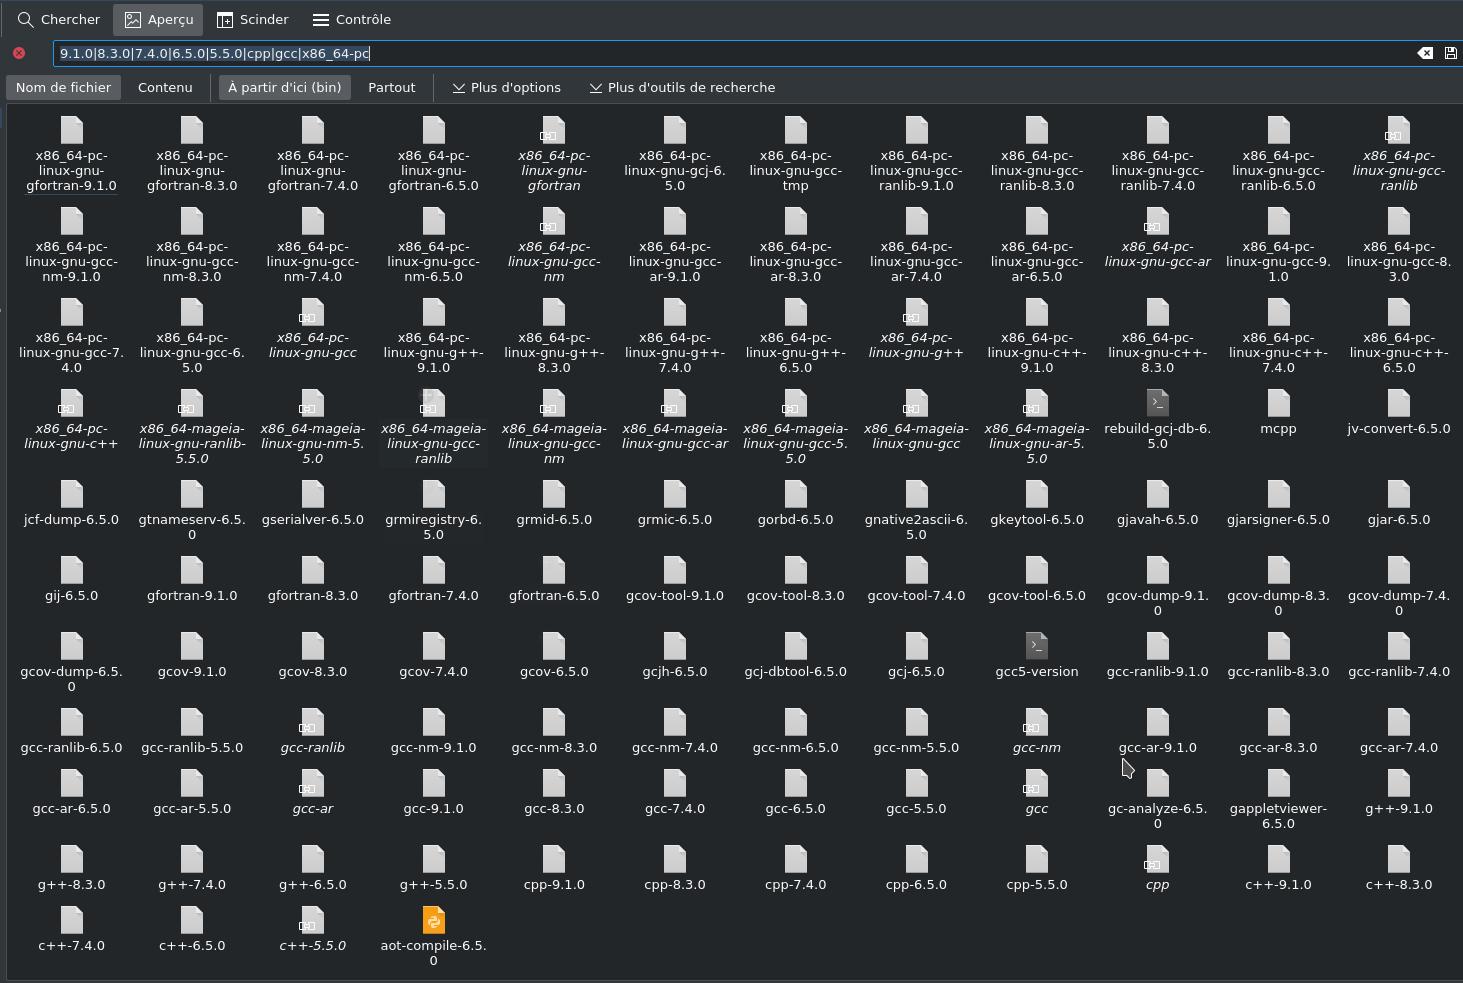Select the g++-9.1.0 file icon
This screenshot has height=983, width=1463.
1399,783
